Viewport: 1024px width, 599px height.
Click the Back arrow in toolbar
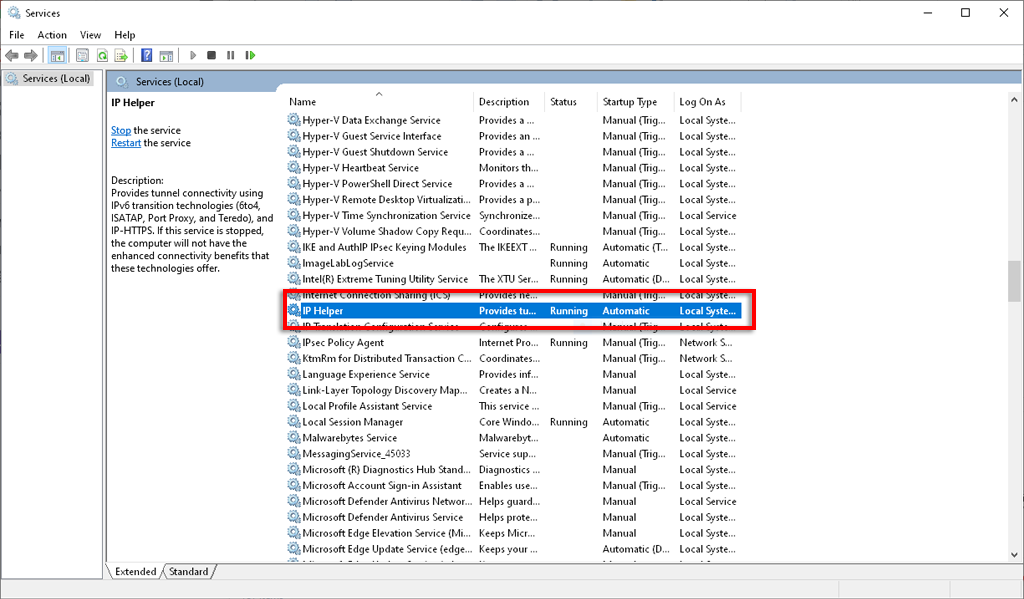pos(14,56)
